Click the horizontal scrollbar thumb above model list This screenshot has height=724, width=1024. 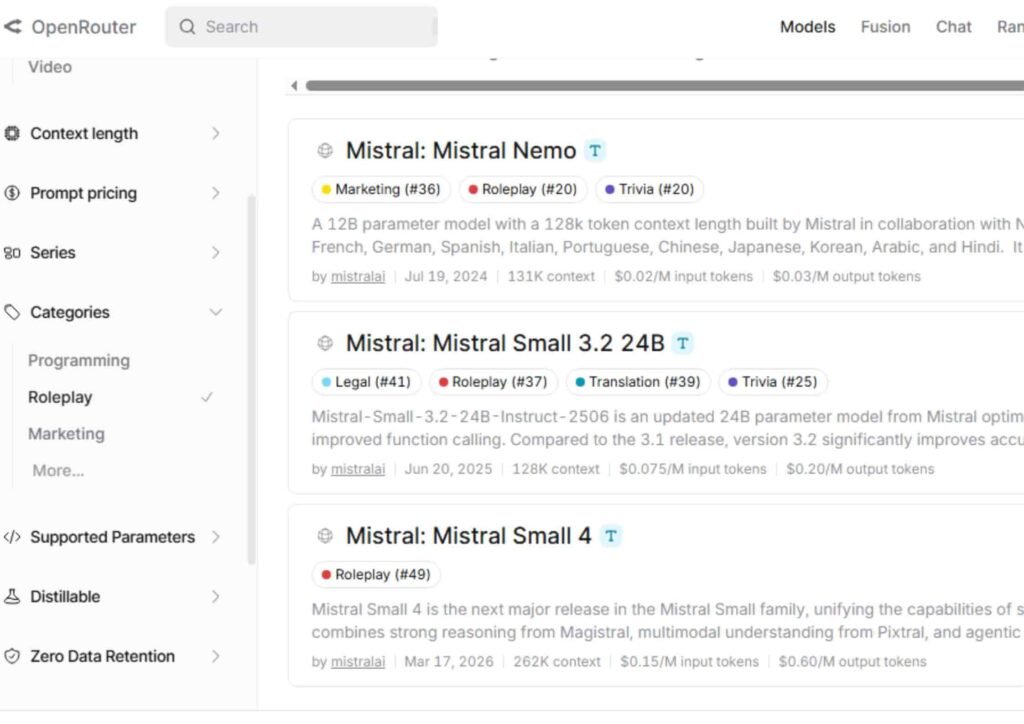(x=665, y=86)
